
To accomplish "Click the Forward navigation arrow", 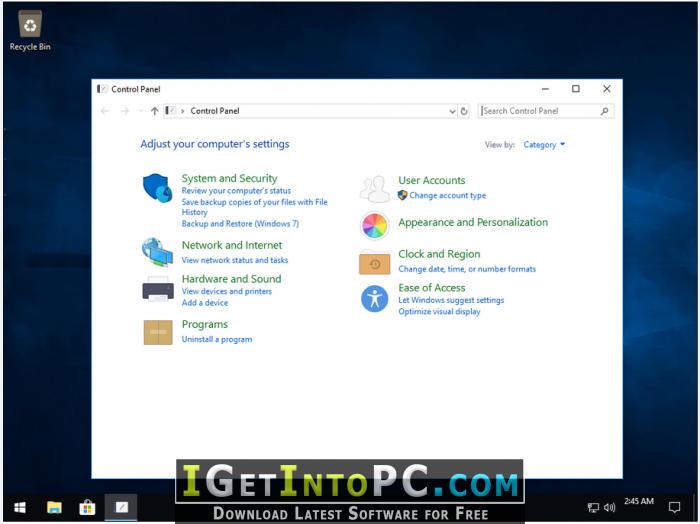I will click(125, 111).
